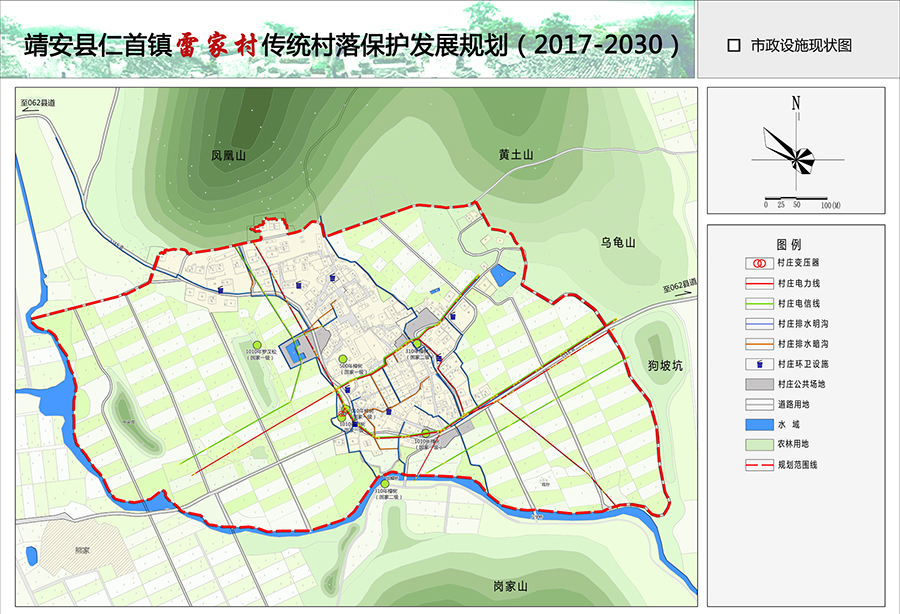Click the 道路用地 legend label

793,405
